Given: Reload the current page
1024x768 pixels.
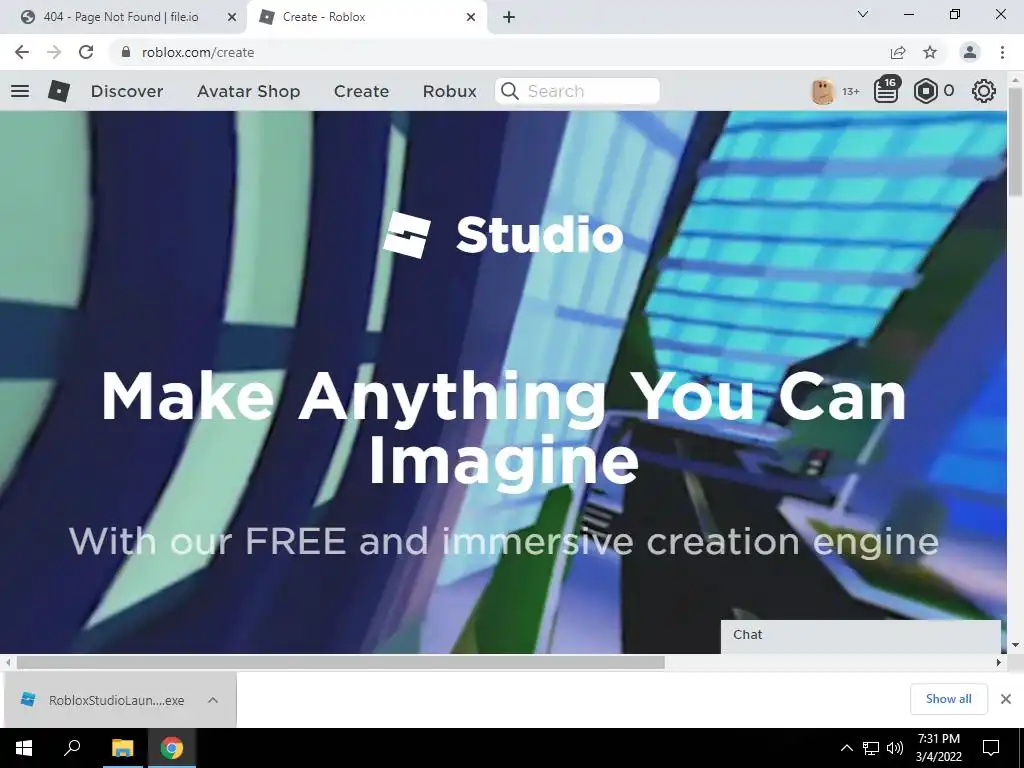Looking at the screenshot, I should pyautogui.click(x=86, y=52).
